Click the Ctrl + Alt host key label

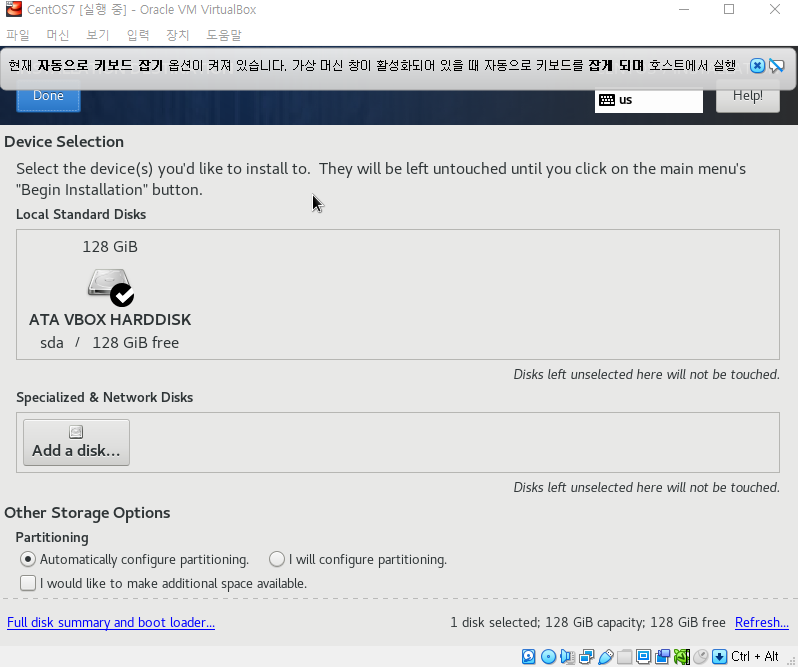point(755,656)
